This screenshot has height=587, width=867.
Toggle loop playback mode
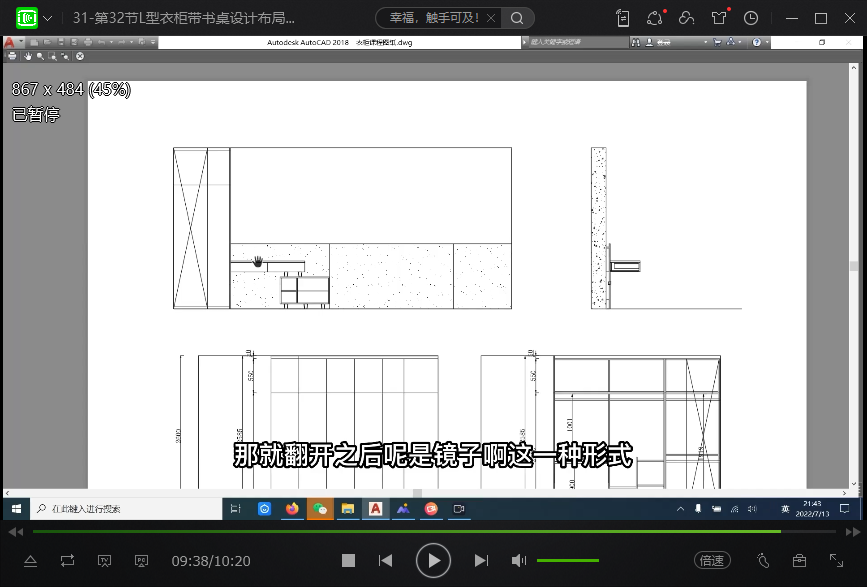(67, 561)
